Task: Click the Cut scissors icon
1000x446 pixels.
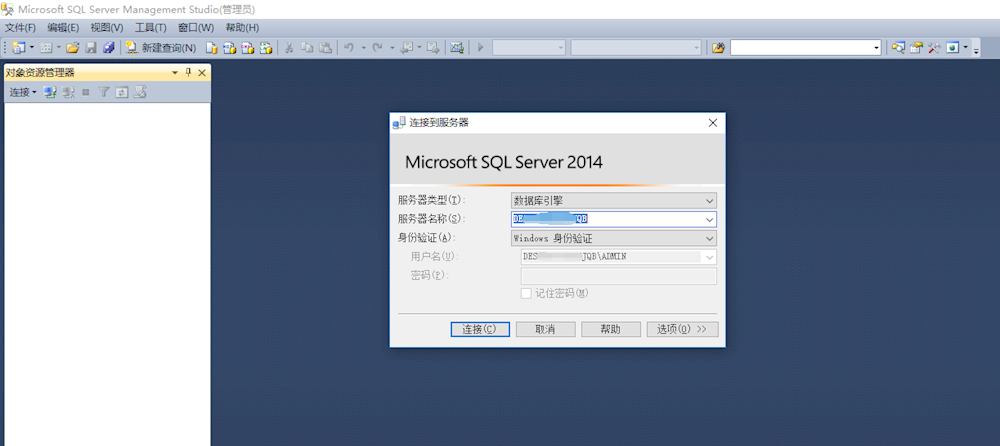Action: click(288, 47)
